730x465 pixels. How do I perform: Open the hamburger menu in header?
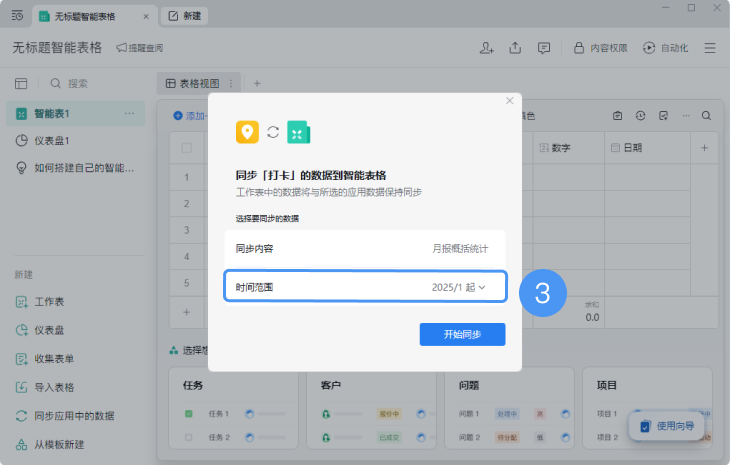pyautogui.click(x=710, y=48)
